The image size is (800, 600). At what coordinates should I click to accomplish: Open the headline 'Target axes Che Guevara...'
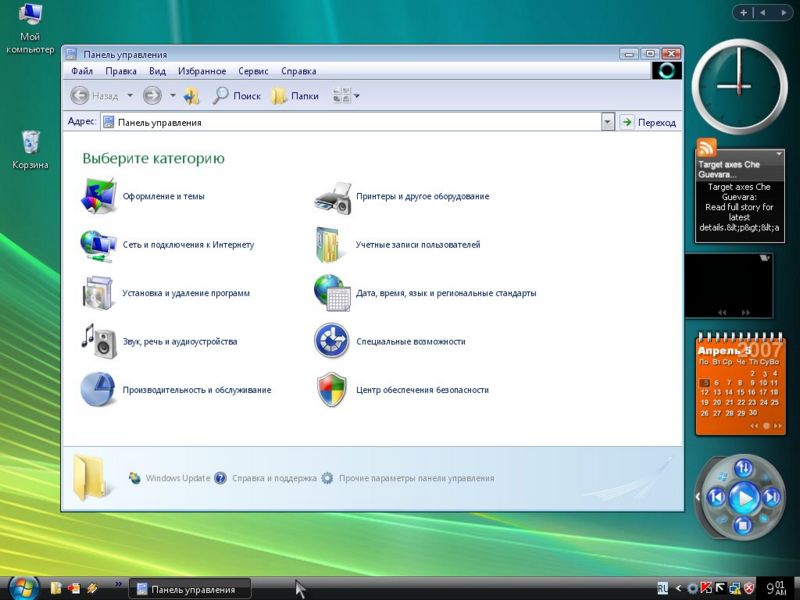(729, 169)
